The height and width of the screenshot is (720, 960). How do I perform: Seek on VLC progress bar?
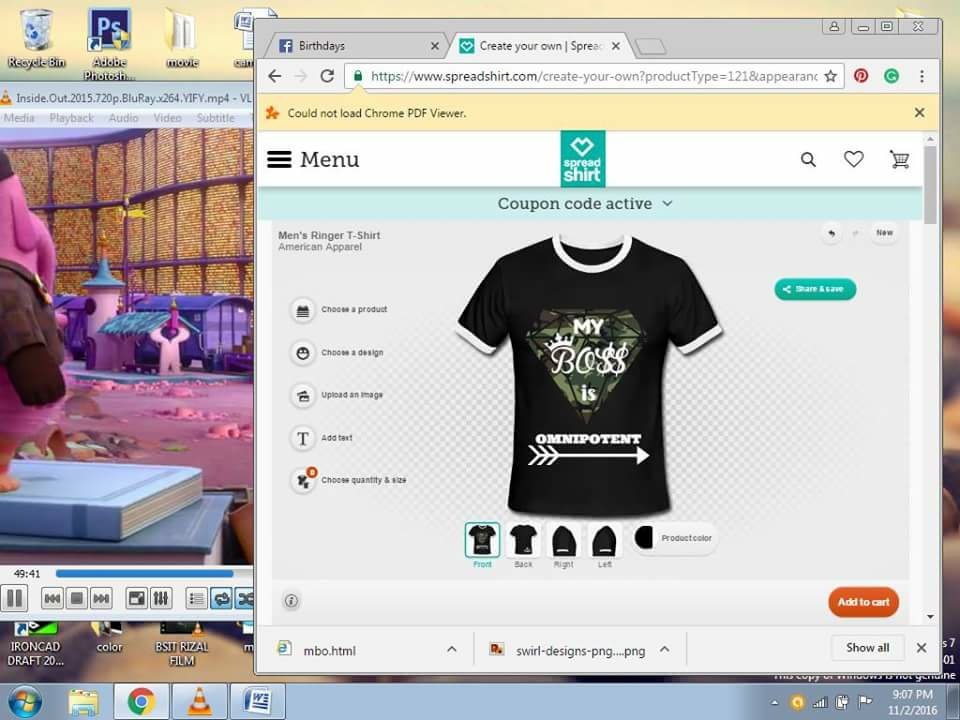153,574
